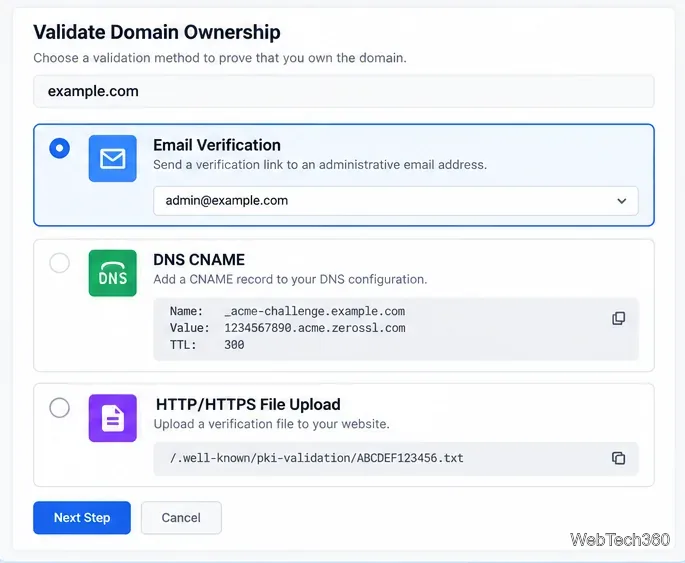Select the Email Verification radio button
The height and width of the screenshot is (563, 685).
(x=59, y=148)
